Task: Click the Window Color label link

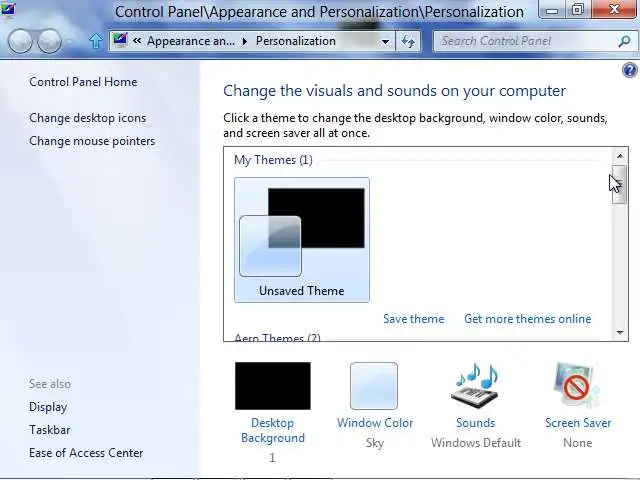Action: pos(375,423)
